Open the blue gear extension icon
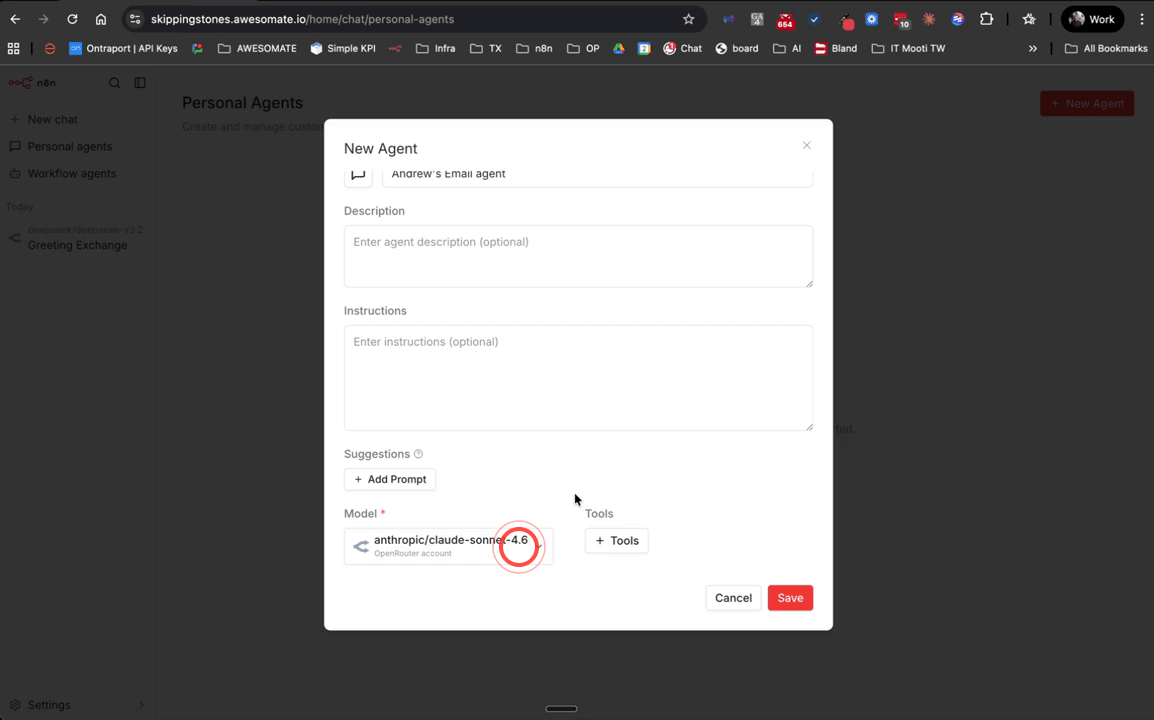Screen dimensions: 1154x720 871,19
